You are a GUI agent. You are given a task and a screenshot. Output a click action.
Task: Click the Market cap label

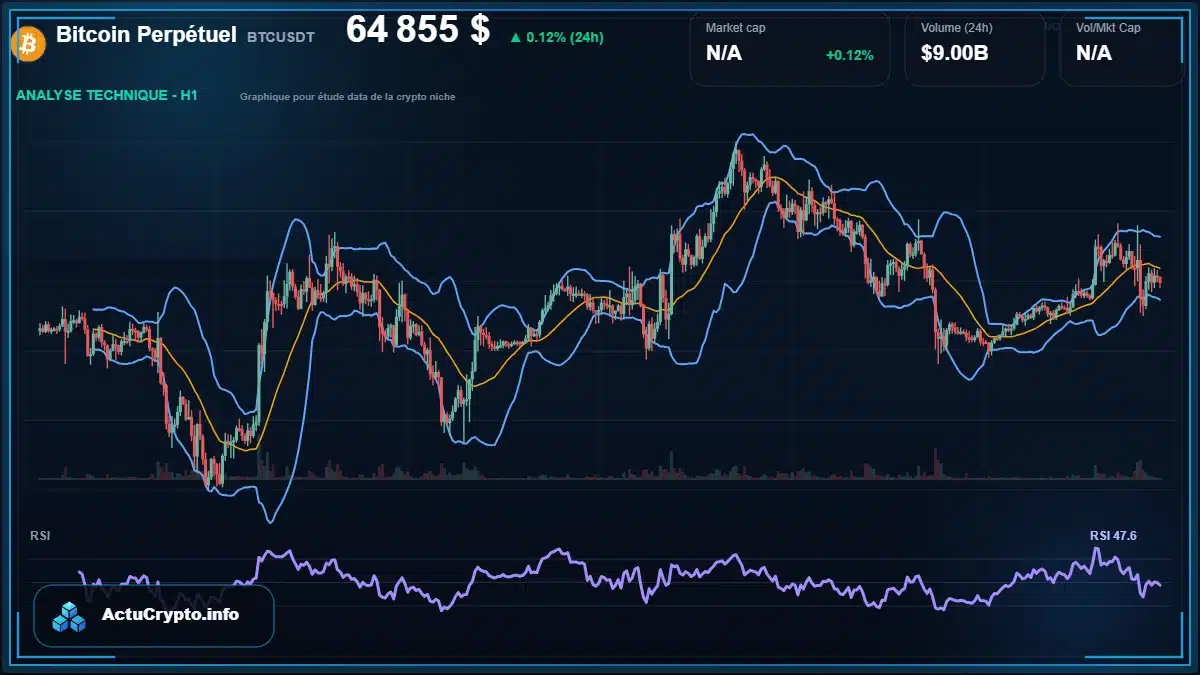736,28
